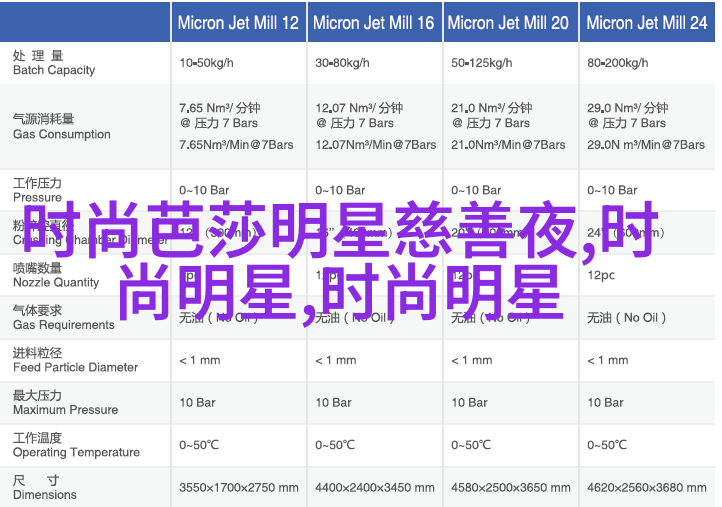Image resolution: width=722 pixels, height=507 pixels.
Task: Click the 4400x2400x3450 mm dimensions cell
Action: click(x=375, y=487)
